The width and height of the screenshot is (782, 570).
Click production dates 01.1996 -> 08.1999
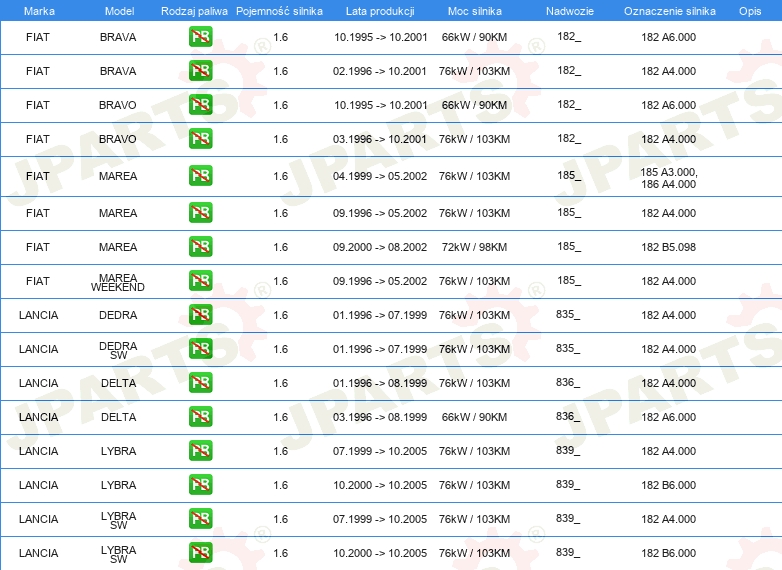(380, 383)
